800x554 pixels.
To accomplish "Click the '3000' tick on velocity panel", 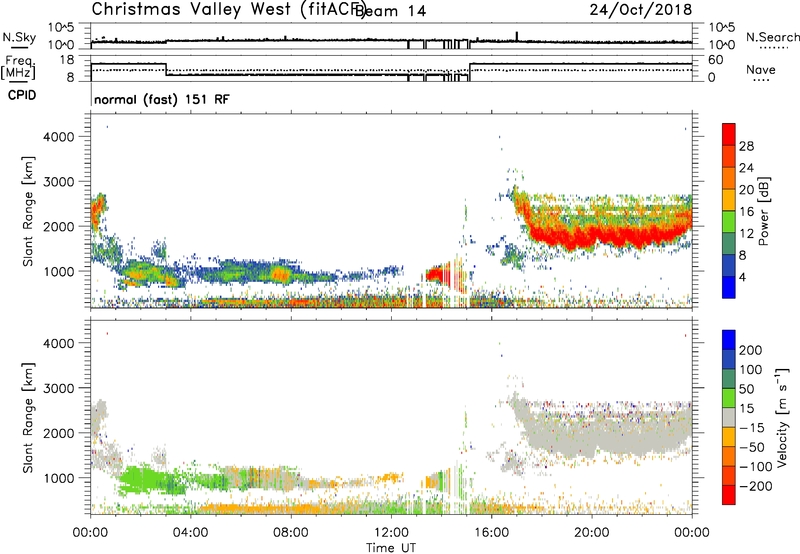I will click(58, 388).
